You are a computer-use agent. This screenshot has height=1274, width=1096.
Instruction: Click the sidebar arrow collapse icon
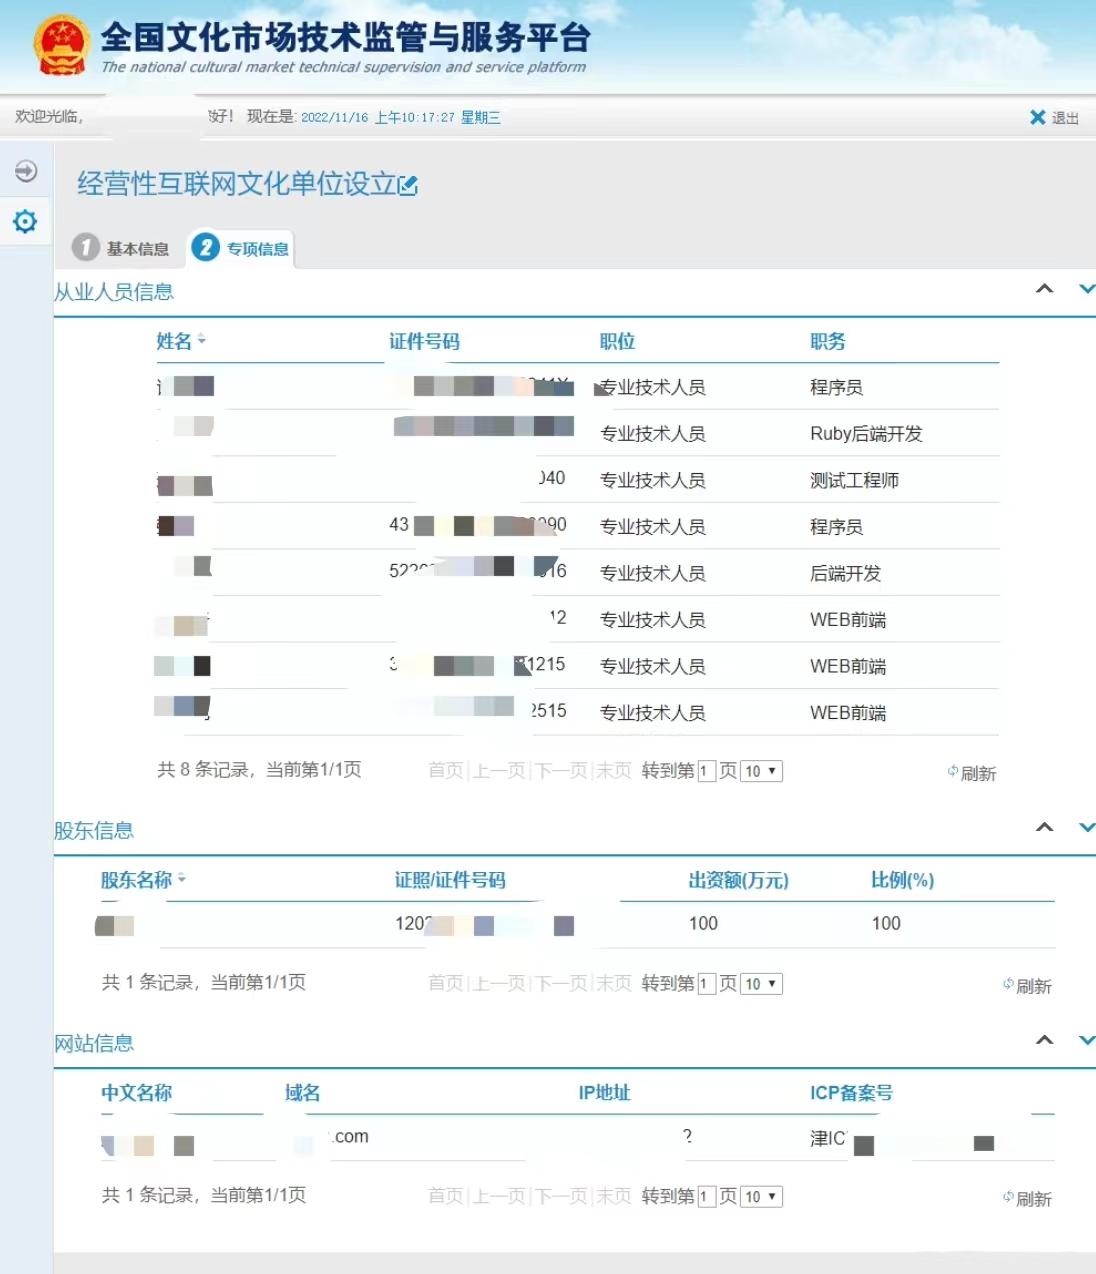26,171
